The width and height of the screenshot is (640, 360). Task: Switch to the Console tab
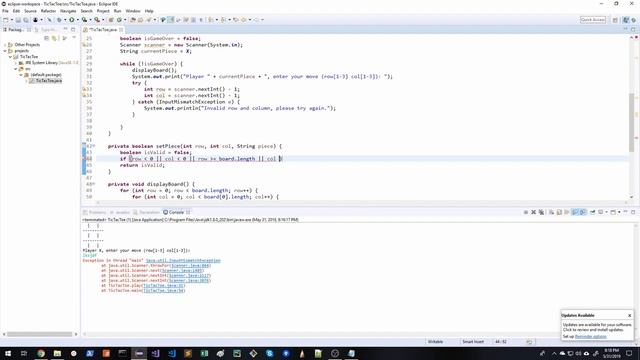pos(176,212)
